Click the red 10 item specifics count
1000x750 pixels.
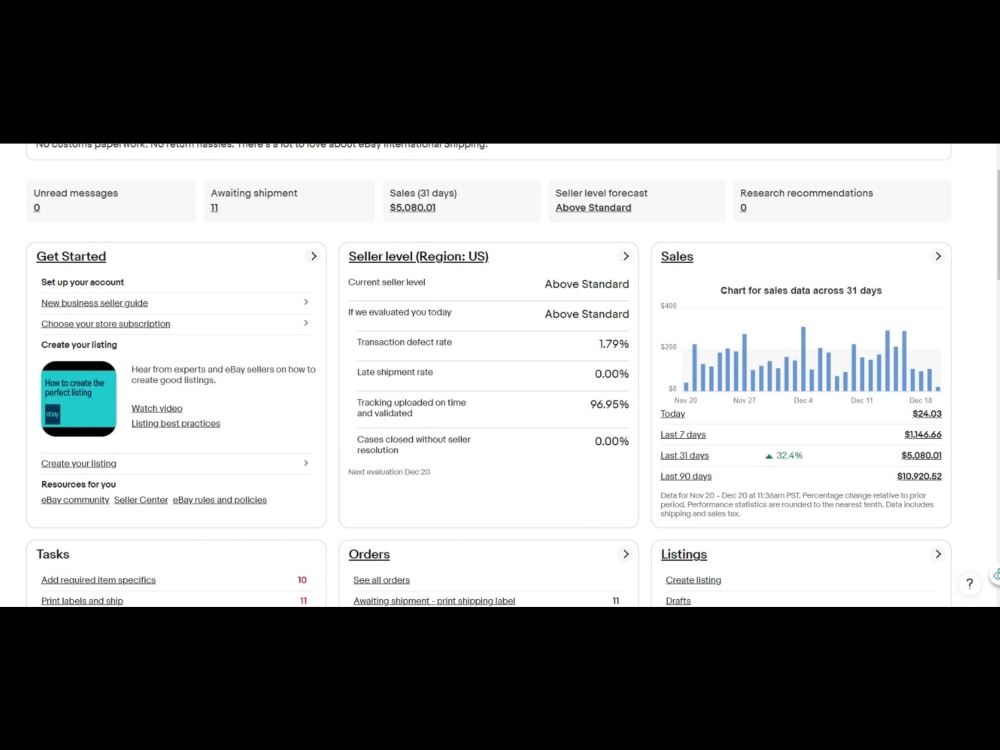[302, 580]
